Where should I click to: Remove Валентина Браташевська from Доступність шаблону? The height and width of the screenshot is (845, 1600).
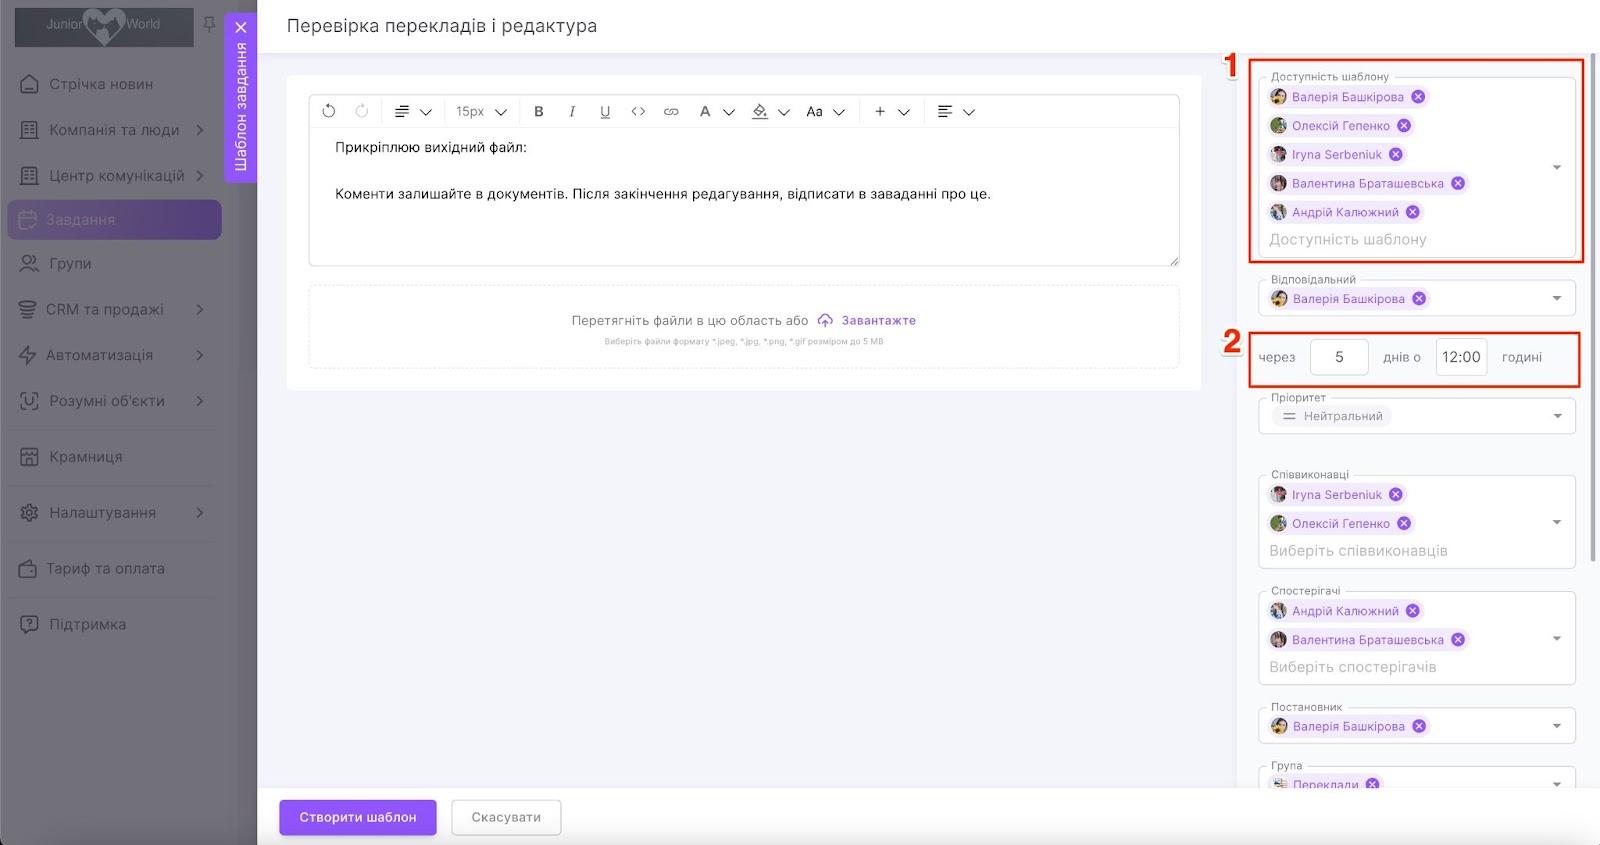point(1458,183)
